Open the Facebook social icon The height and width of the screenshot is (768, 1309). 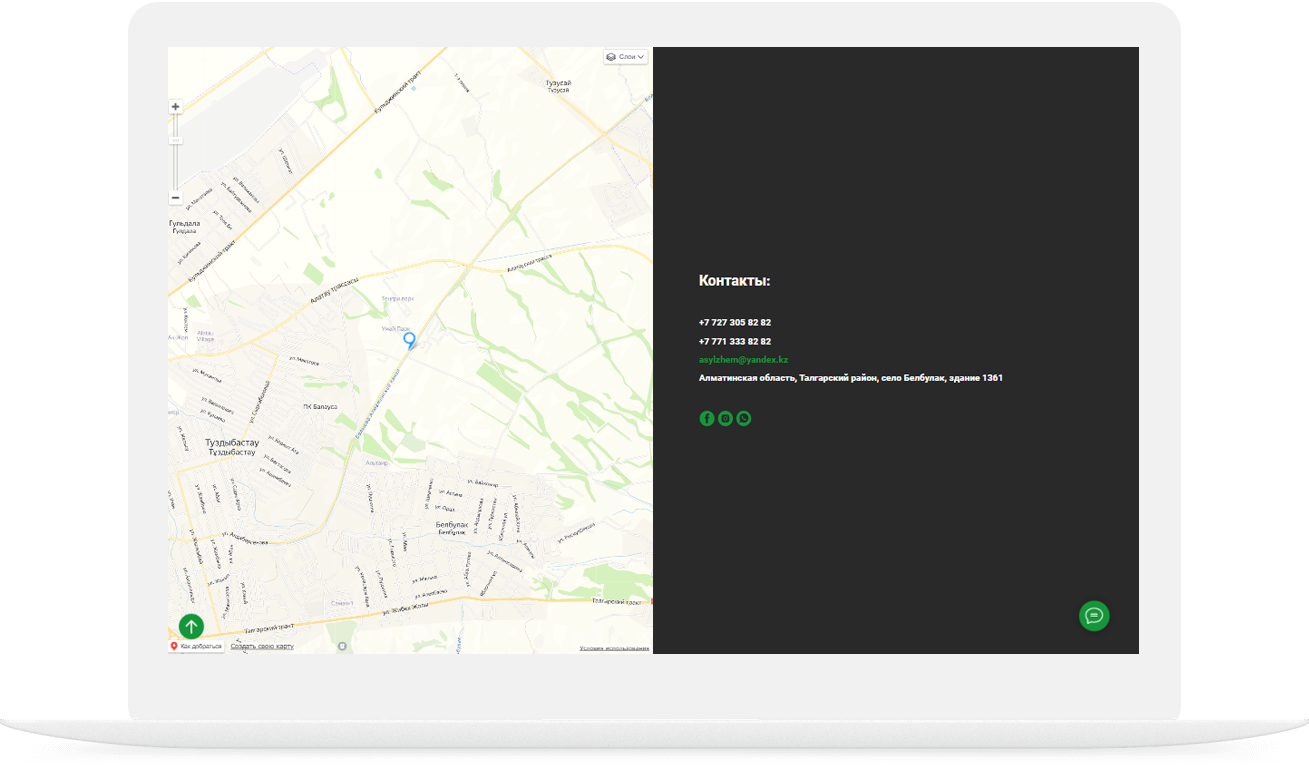(707, 419)
